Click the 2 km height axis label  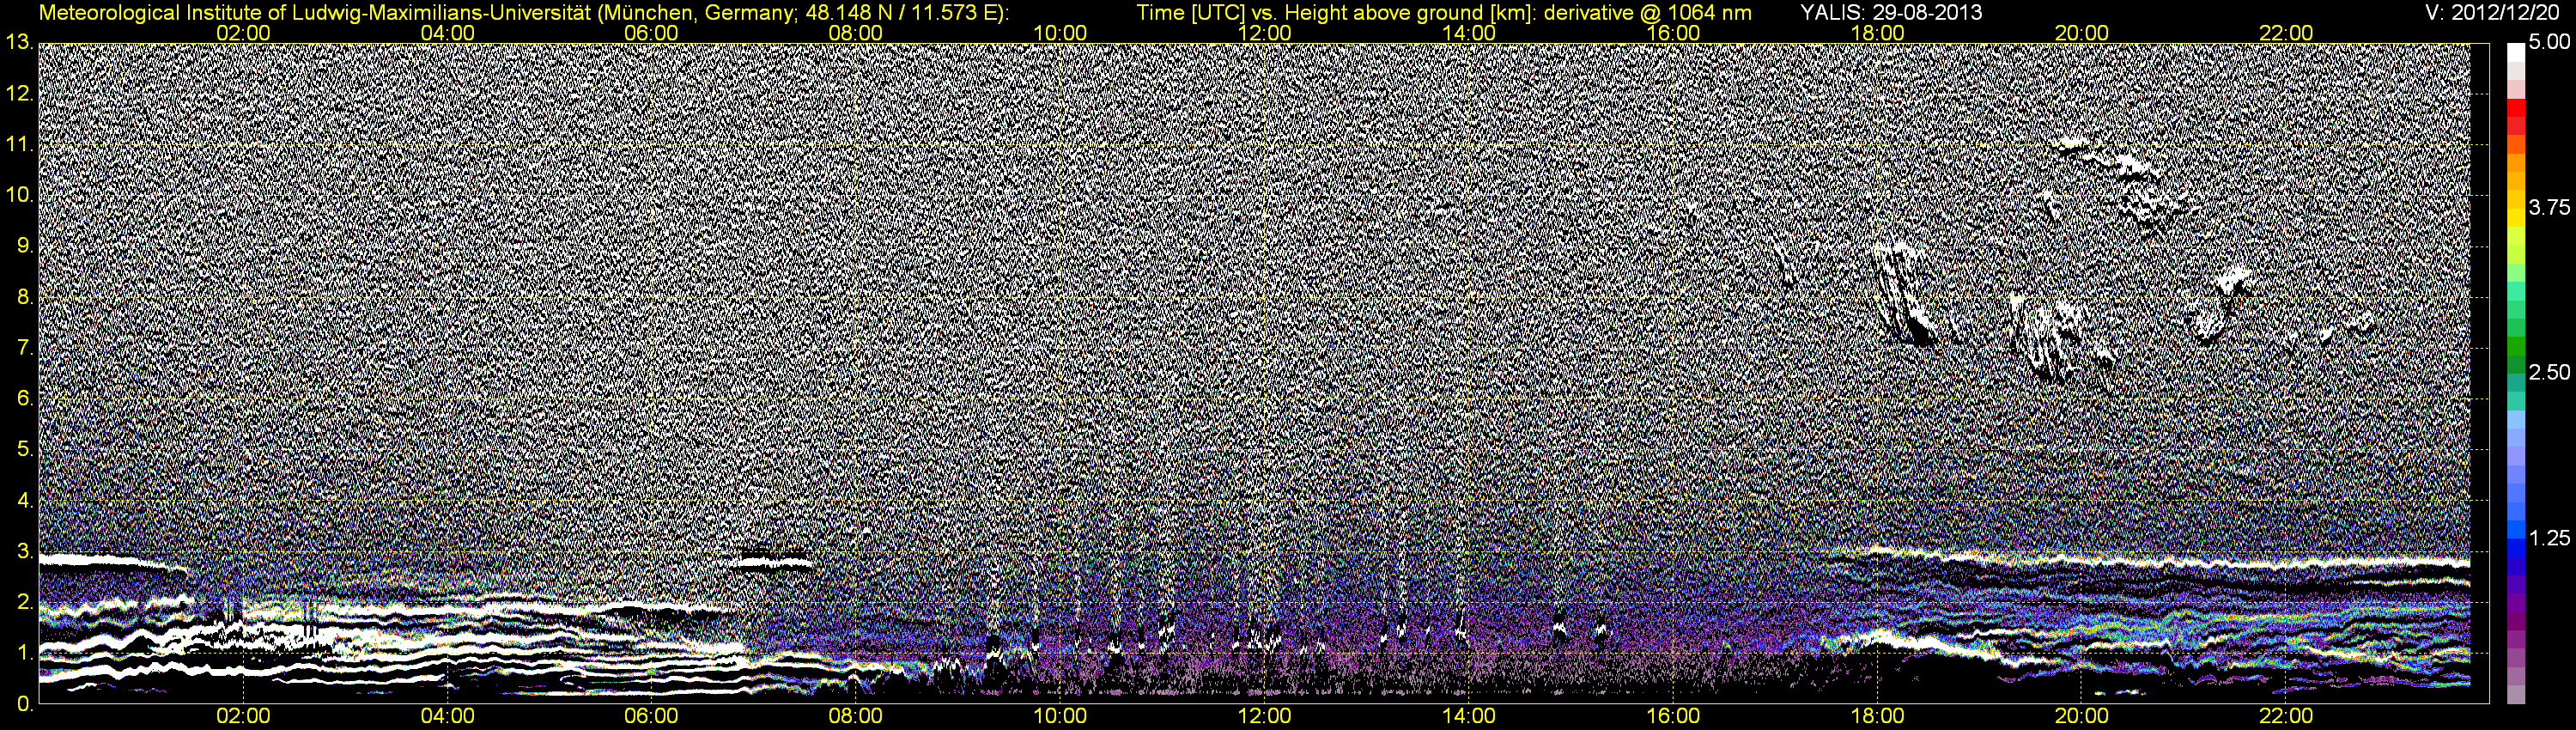(24, 602)
